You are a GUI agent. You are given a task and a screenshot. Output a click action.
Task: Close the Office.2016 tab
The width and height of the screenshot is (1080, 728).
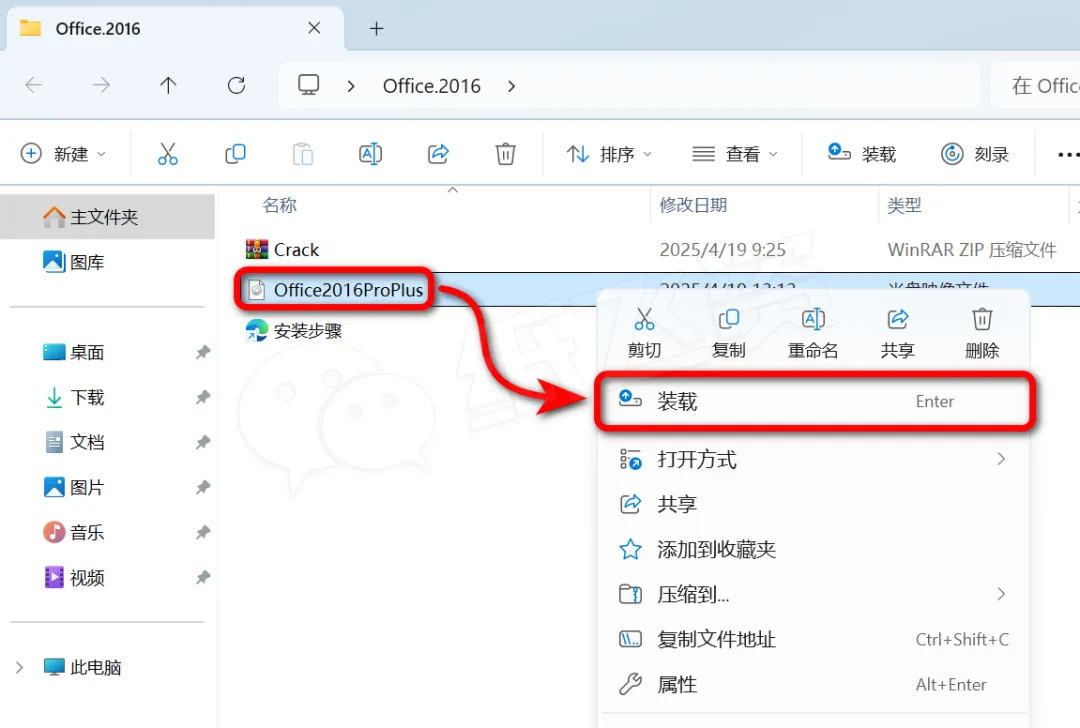pos(314,28)
